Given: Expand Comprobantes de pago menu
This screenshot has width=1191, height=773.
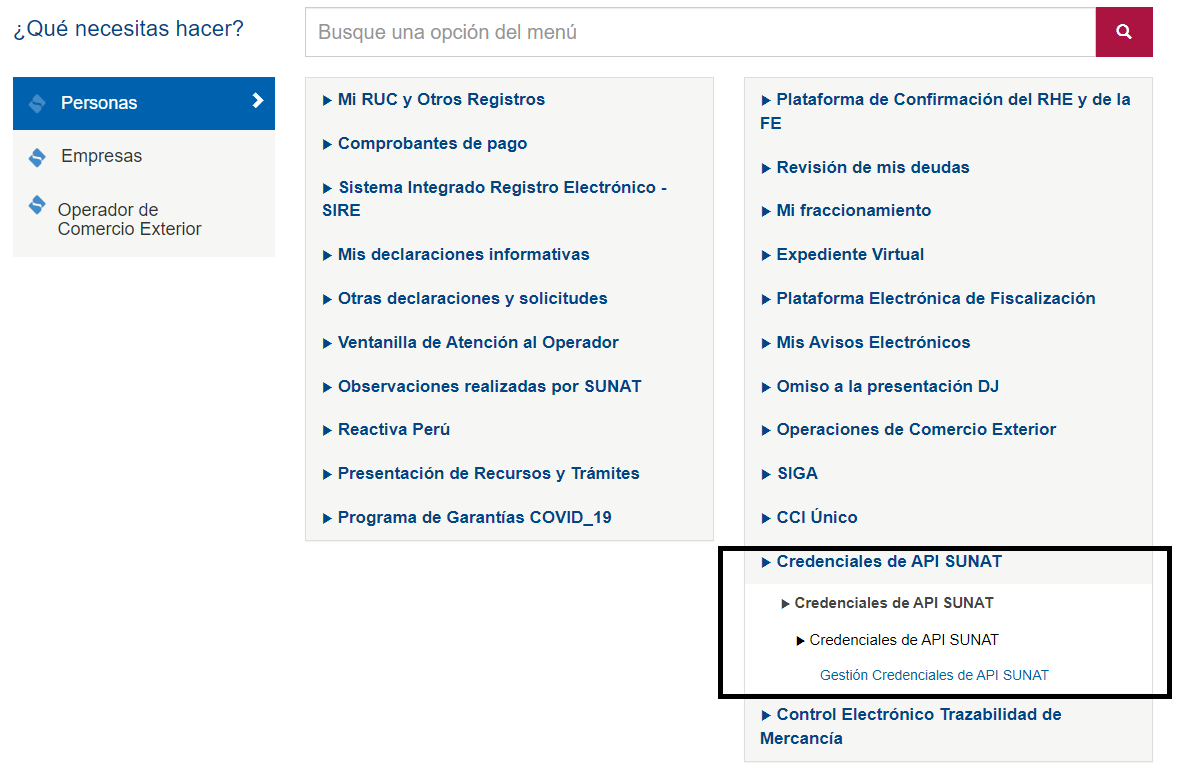Looking at the screenshot, I should click(425, 144).
